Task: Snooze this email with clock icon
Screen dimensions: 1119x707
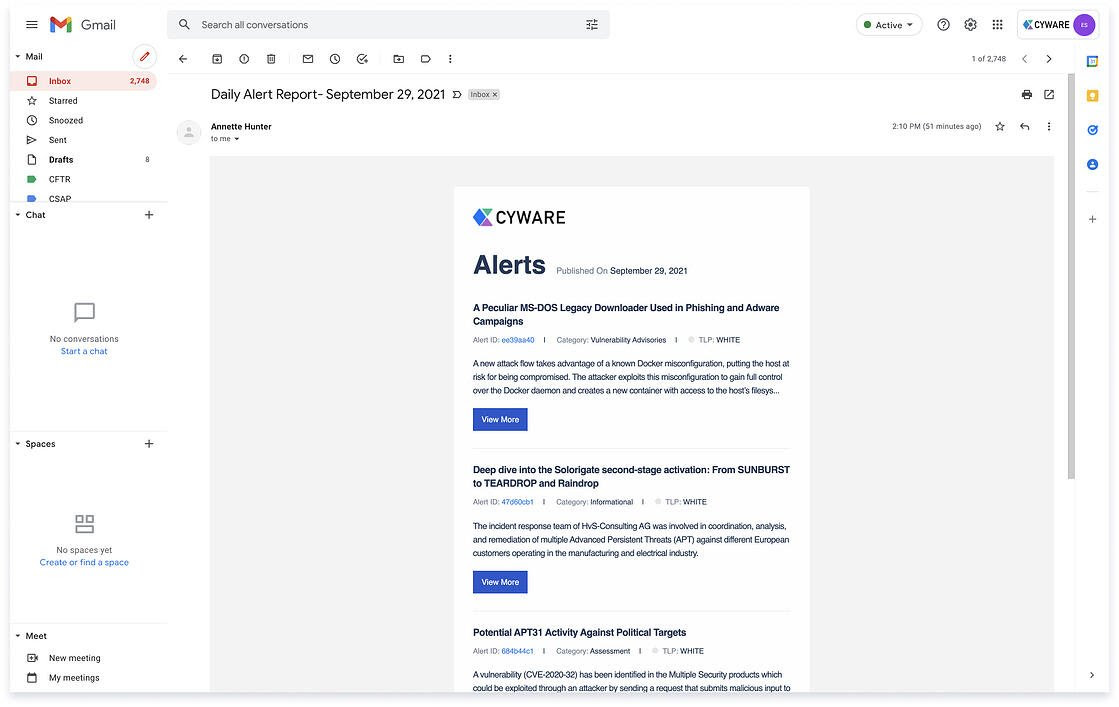Action: pyautogui.click(x=335, y=59)
